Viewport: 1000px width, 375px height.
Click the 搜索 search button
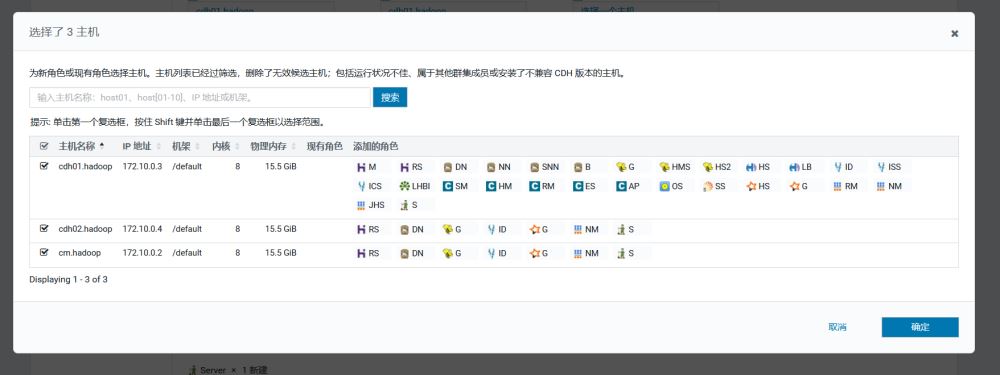tap(390, 98)
